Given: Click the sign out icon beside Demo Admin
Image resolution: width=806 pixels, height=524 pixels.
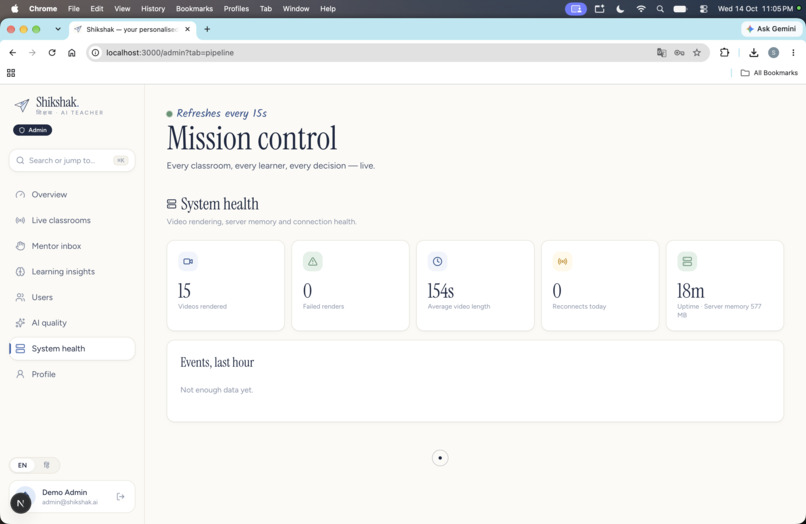Looking at the screenshot, I should click(120, 496).
